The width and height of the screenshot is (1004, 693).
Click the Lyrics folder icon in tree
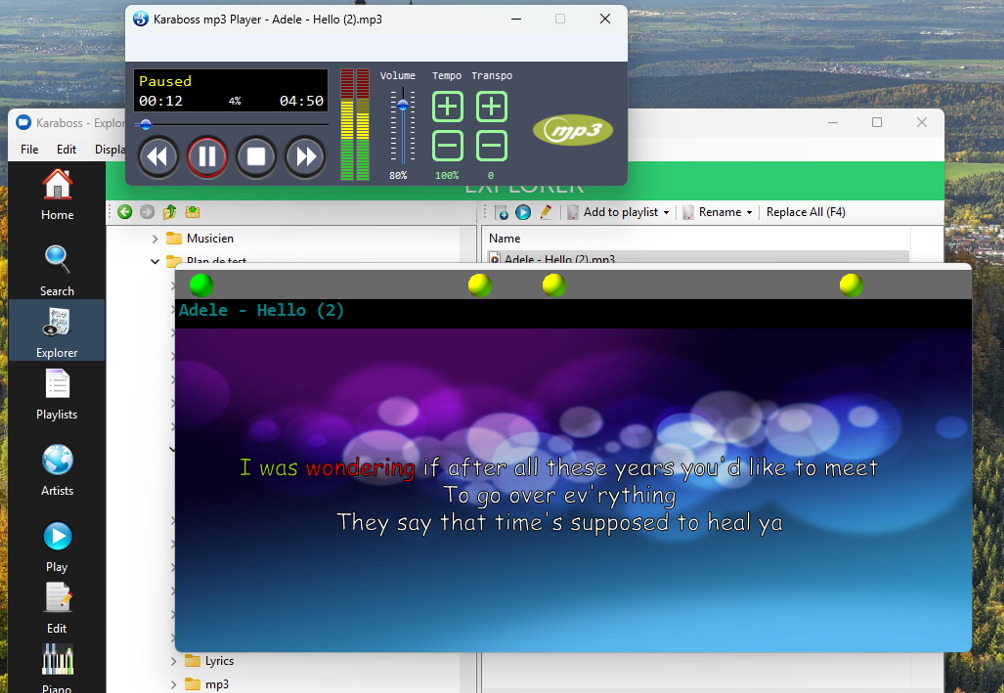click(x=192, y=660)
